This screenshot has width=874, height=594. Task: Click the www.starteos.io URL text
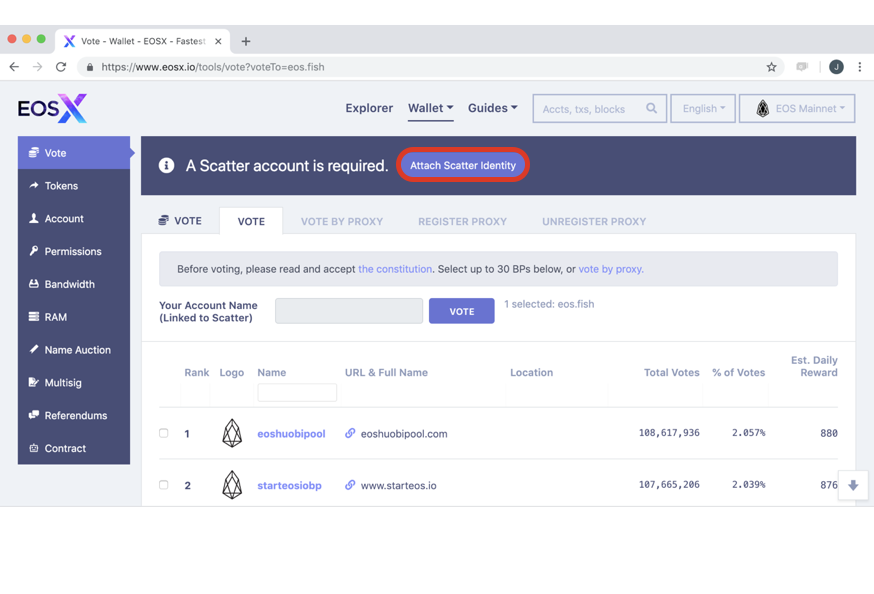click(x=399, y=485)
